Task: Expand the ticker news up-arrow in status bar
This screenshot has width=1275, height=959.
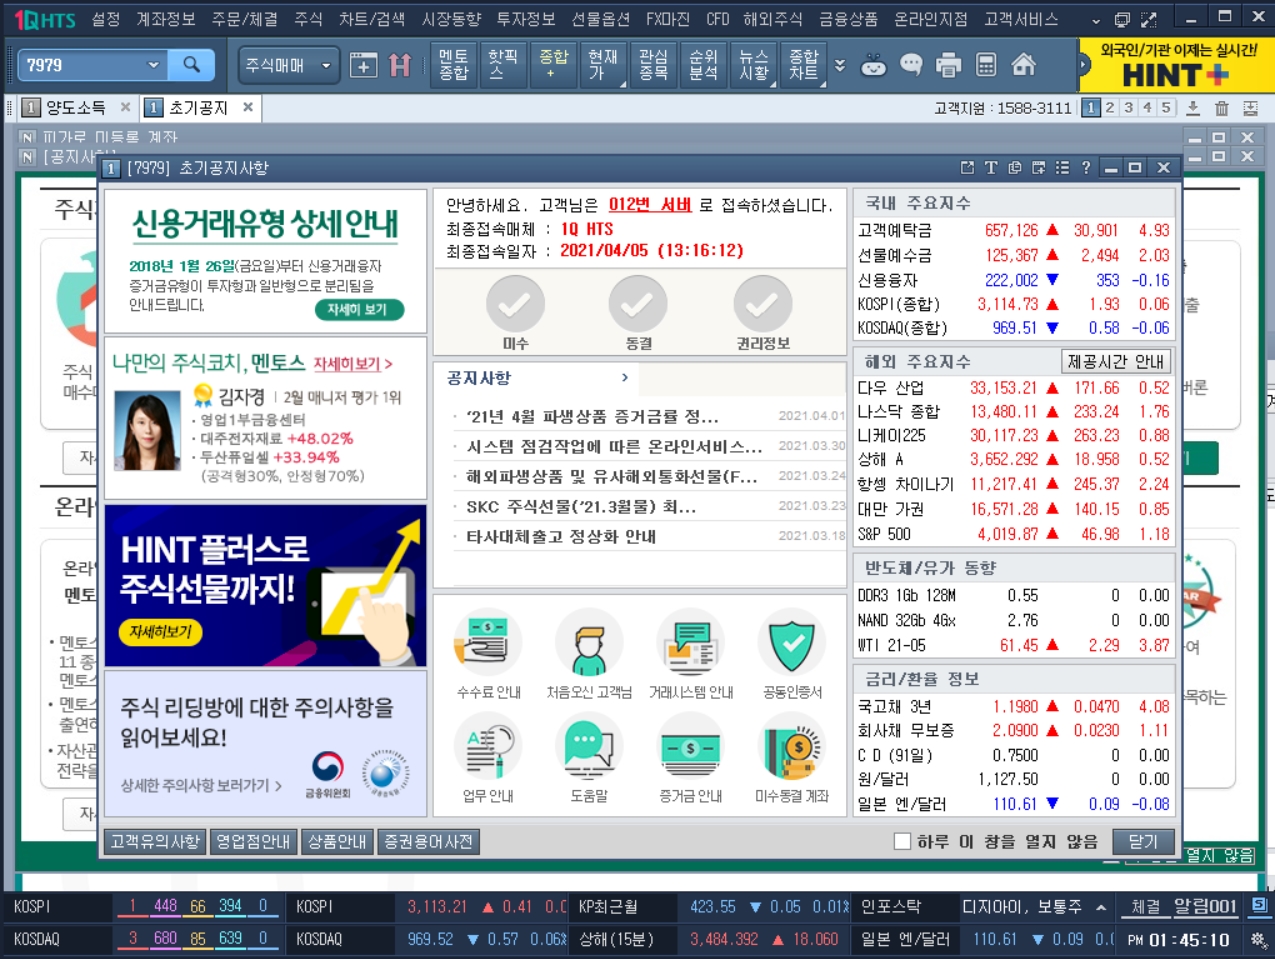Action: pos(1101,907)
